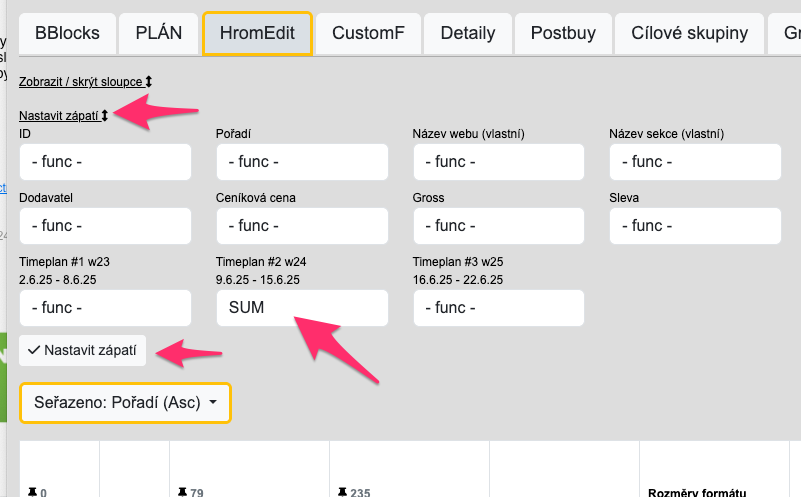Select the Pořadí footer function field

[x=302, y=162]
